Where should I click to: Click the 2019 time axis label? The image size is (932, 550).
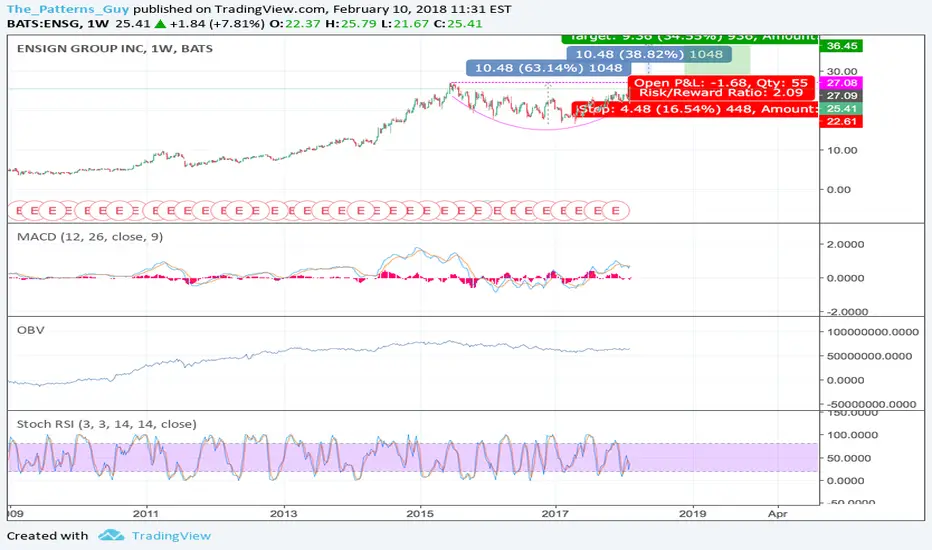click(x=692, y=513)
